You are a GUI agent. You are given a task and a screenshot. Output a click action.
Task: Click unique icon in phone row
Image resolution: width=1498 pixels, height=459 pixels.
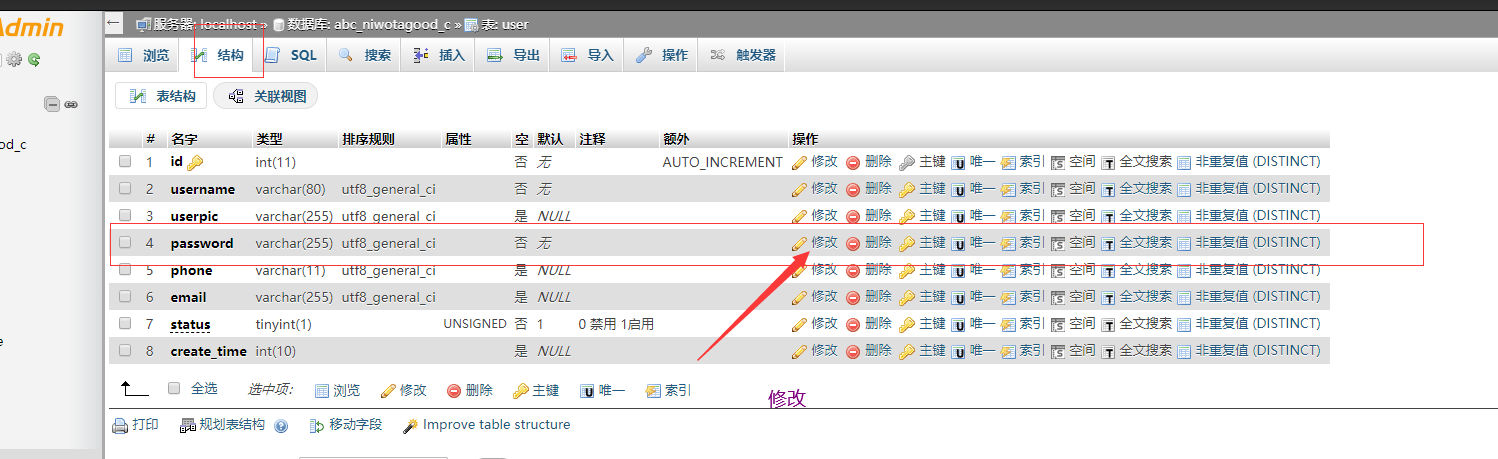click(x=958, y=270)
